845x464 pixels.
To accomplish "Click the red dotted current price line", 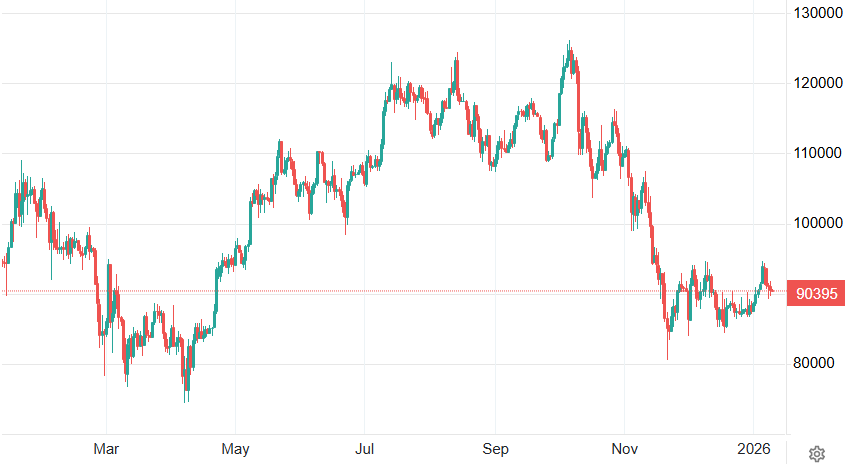I will click(400, 291).
